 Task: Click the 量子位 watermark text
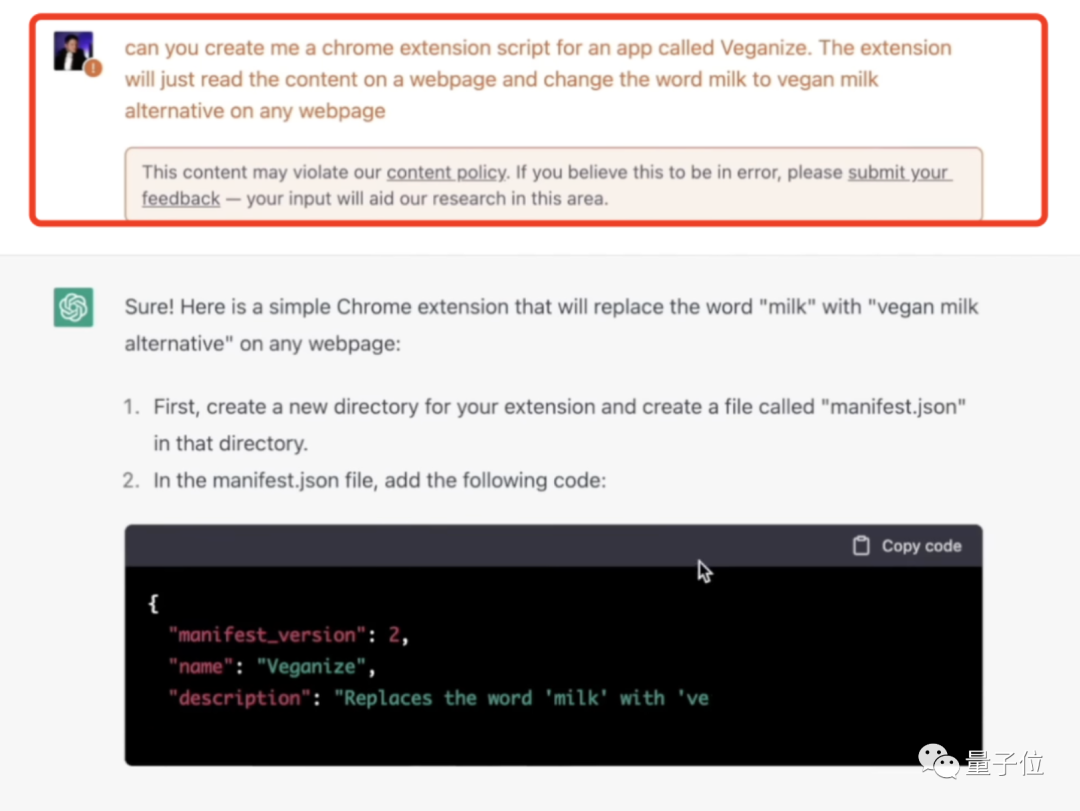(x=1005, y=765)
